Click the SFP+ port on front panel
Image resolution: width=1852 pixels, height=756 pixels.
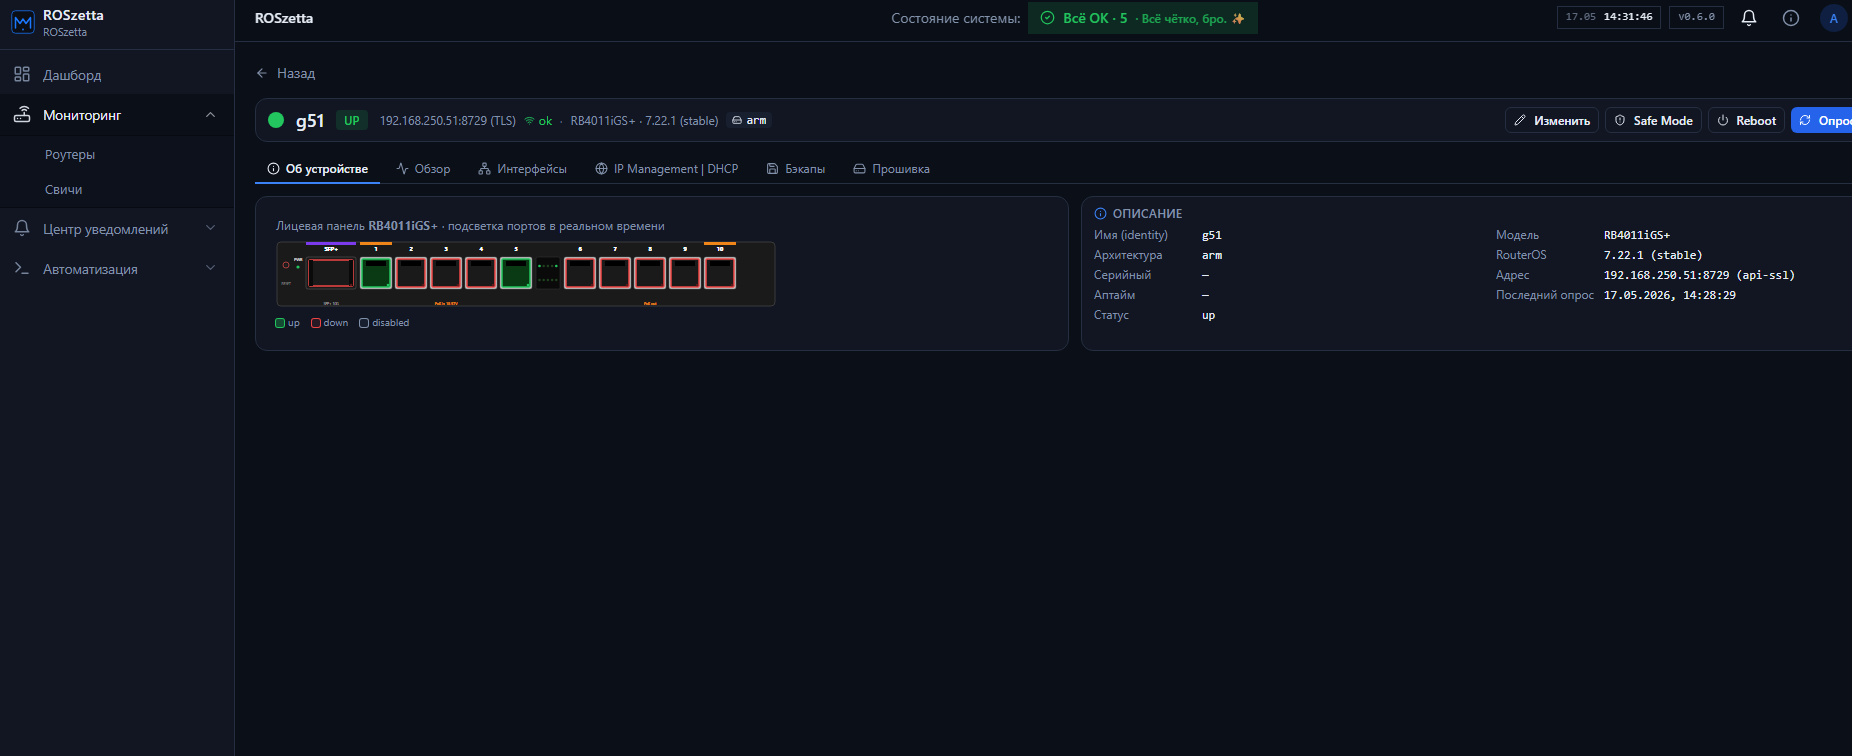coord(330,273)
